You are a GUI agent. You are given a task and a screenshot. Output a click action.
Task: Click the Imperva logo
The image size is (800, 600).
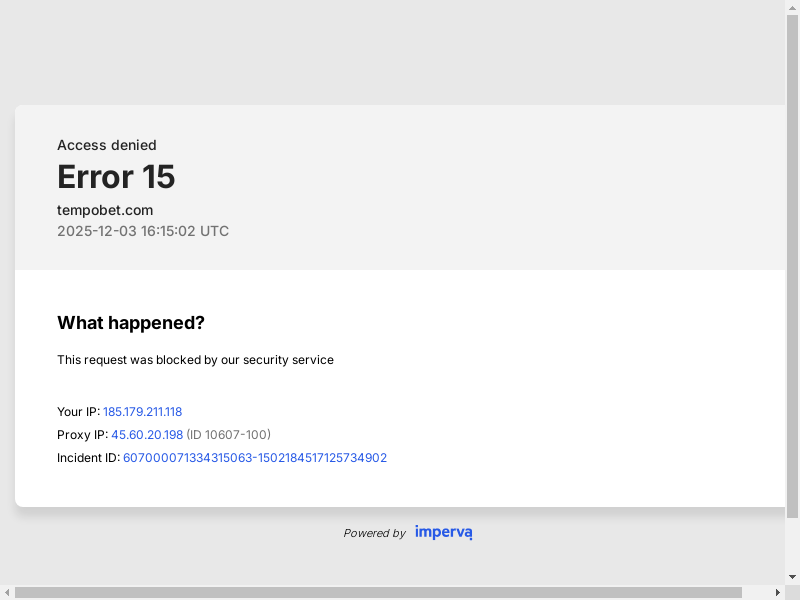pyautogui.click(x=443, y=532)
